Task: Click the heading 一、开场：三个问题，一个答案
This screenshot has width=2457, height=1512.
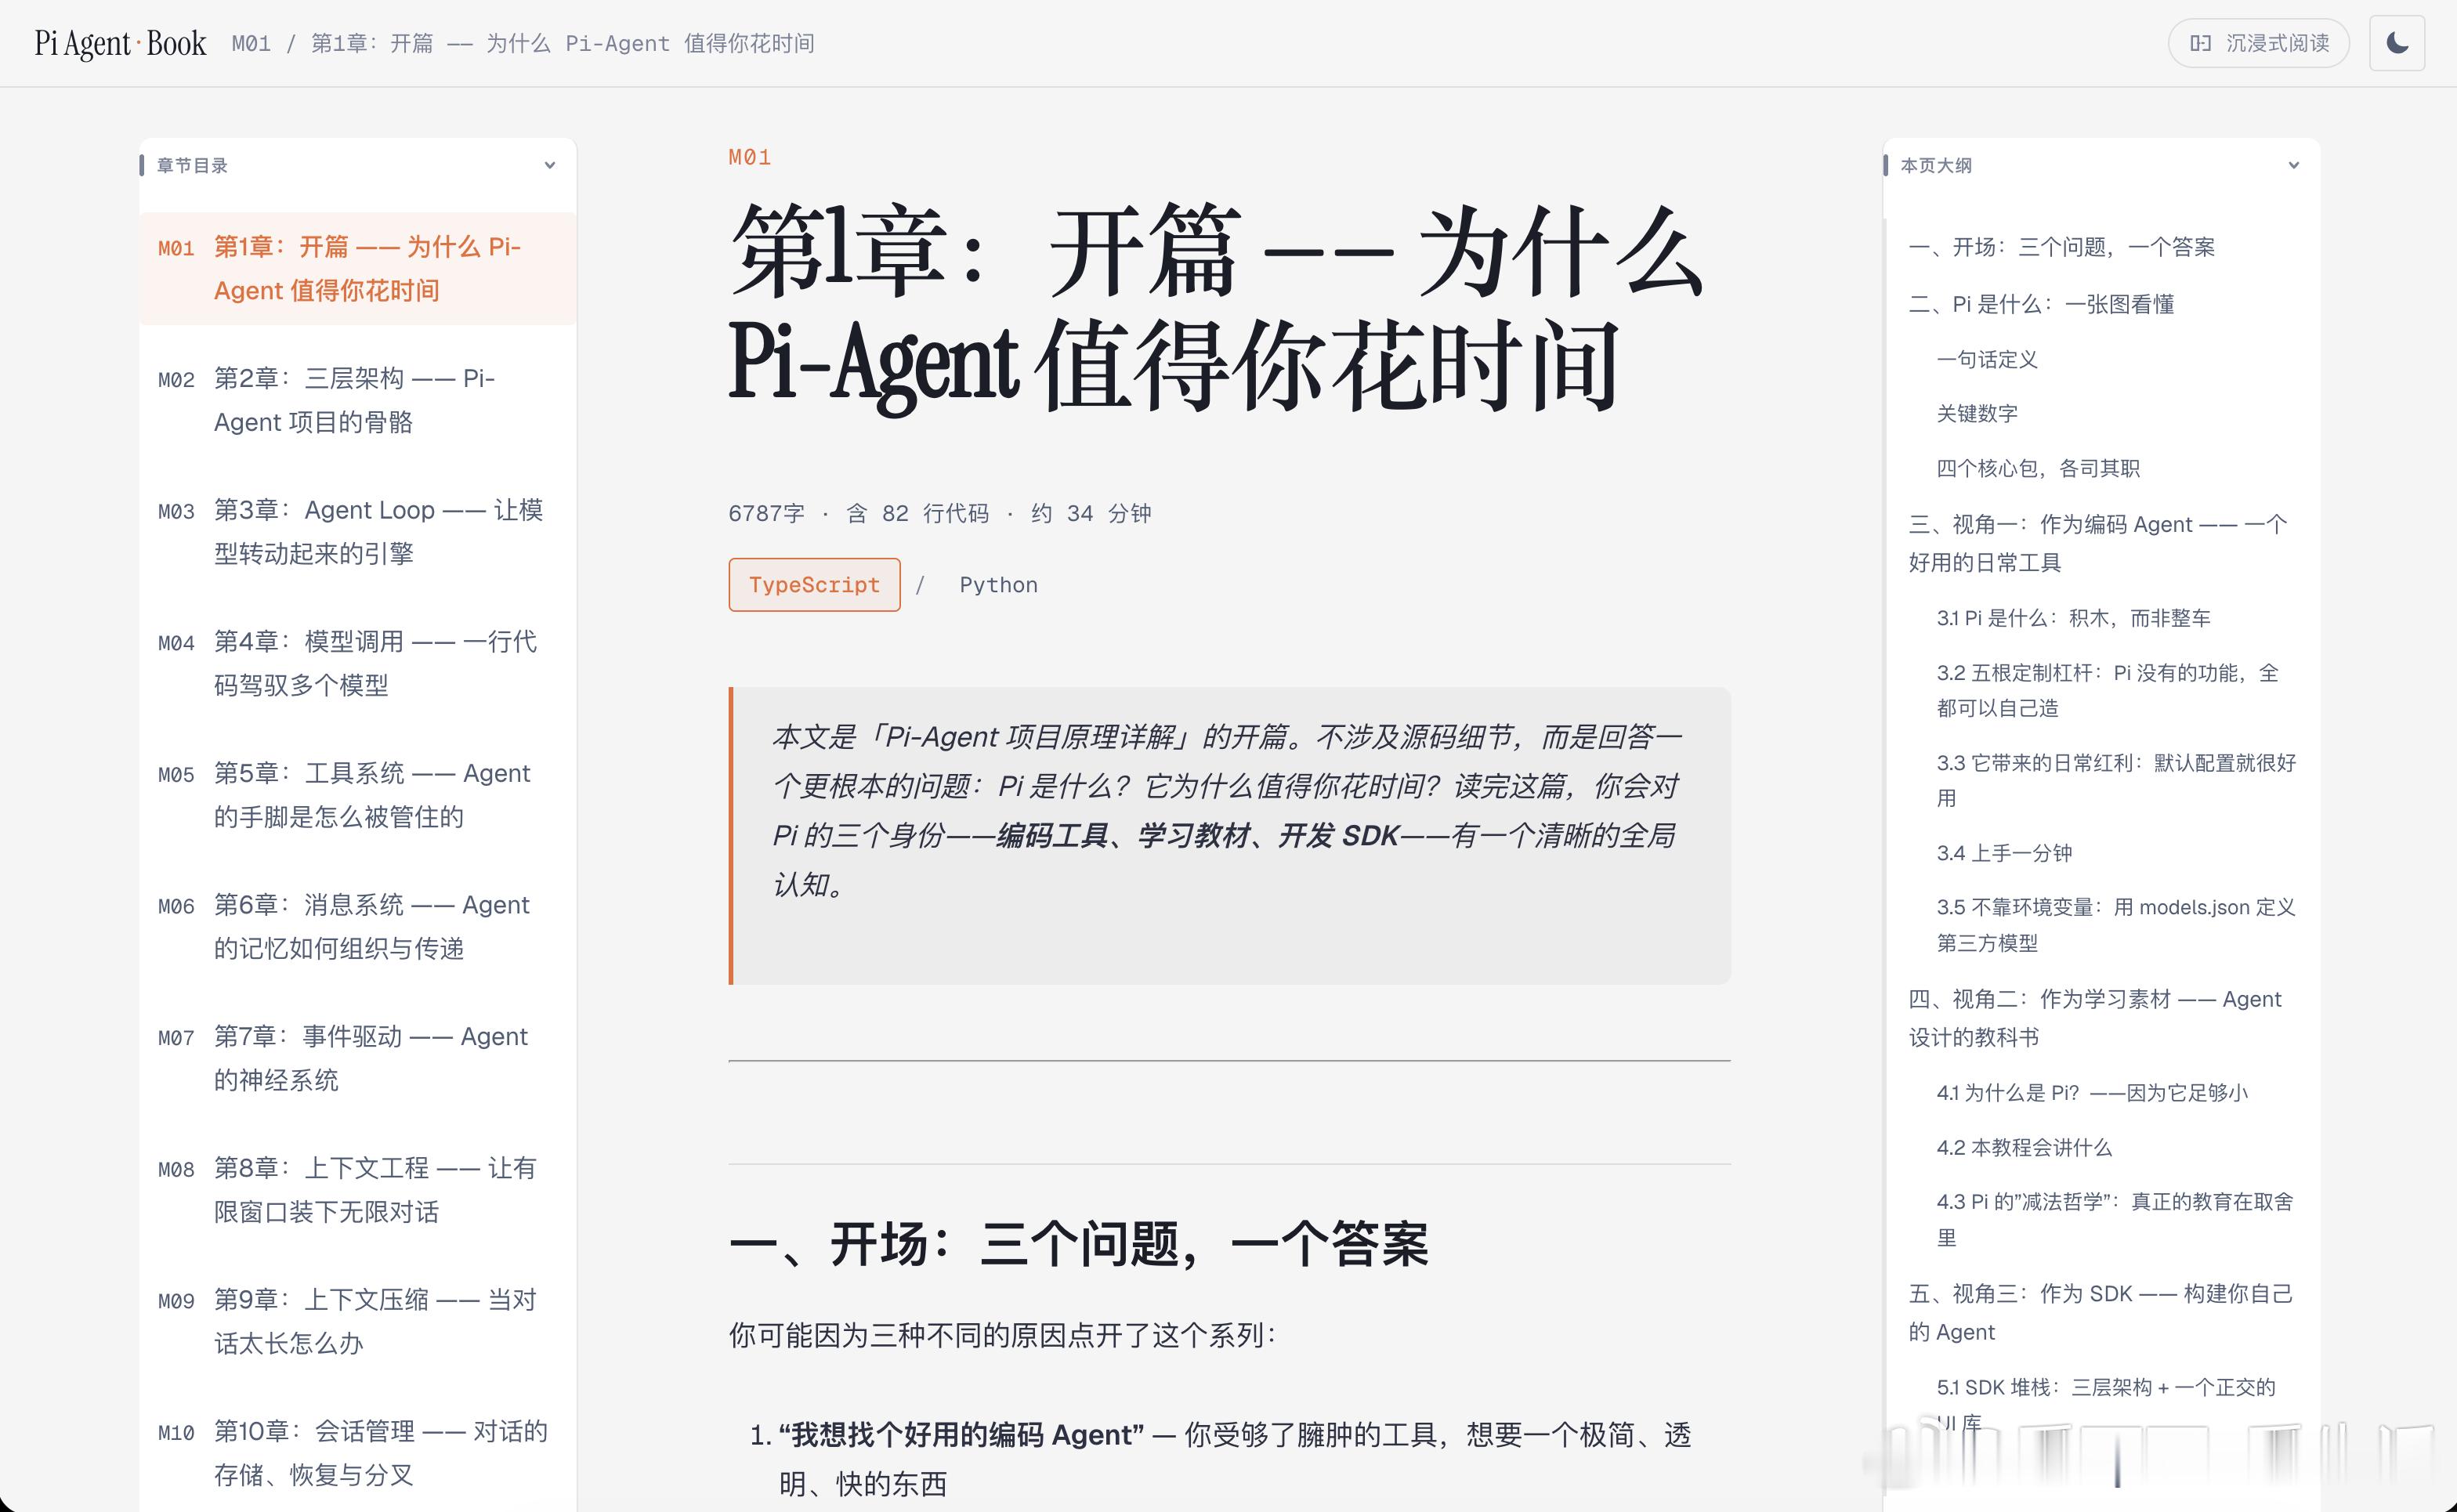Action: click(x=1078, y=1244)
